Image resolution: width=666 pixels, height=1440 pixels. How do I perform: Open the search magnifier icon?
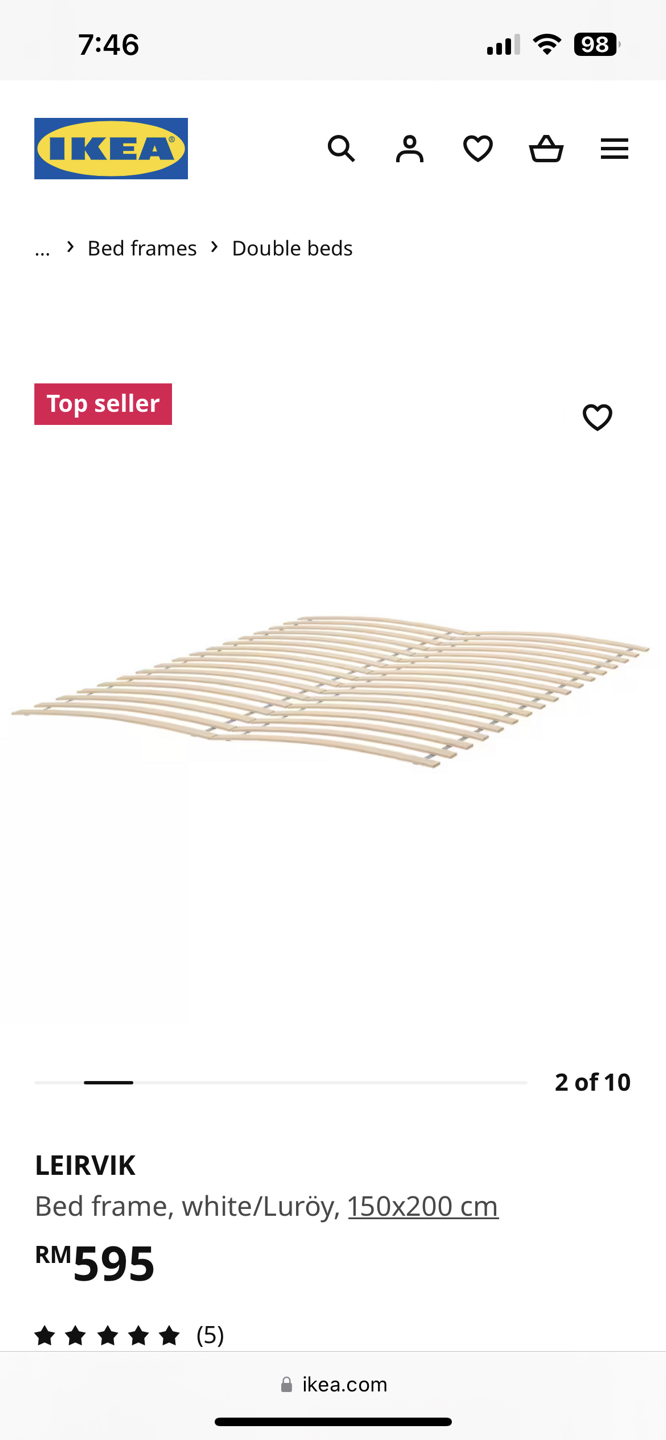point(341,149)
